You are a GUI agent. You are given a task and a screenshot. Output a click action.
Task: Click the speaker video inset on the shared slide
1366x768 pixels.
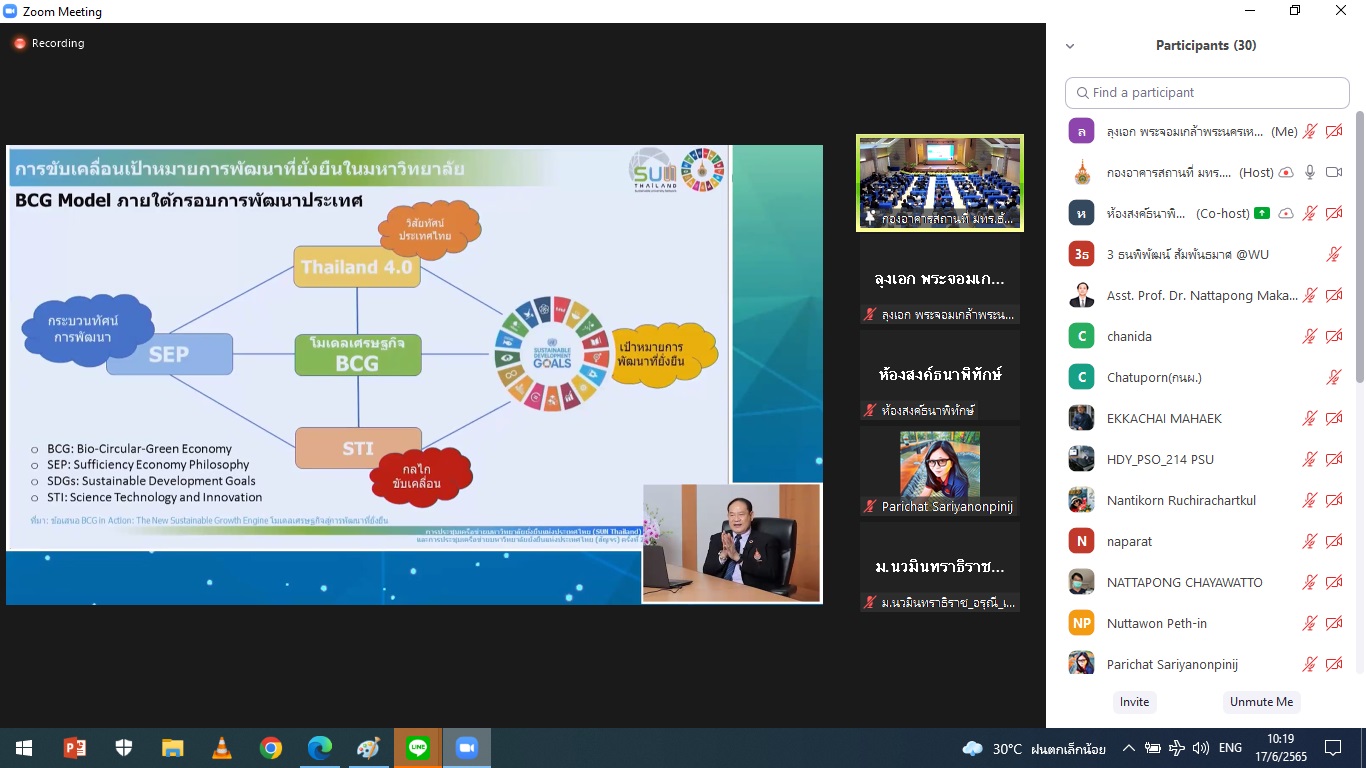[x=731, y=543]
